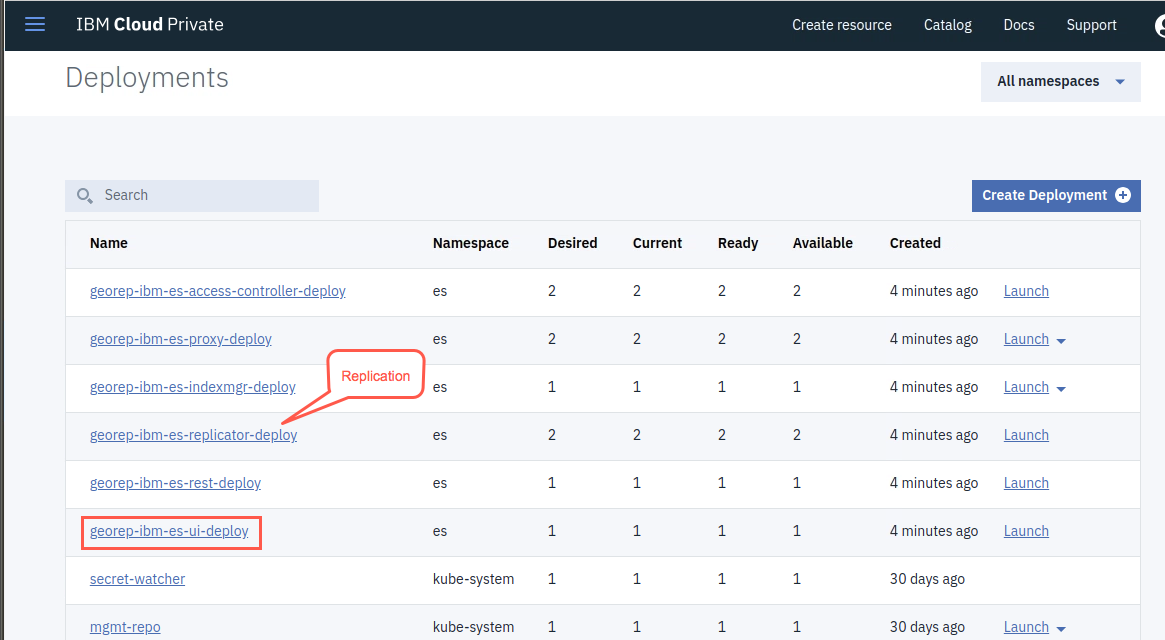Click kube-system namespace in mgmt-repo row
Viewport: 1165px width, 640px height.
[x=473, y=627]
